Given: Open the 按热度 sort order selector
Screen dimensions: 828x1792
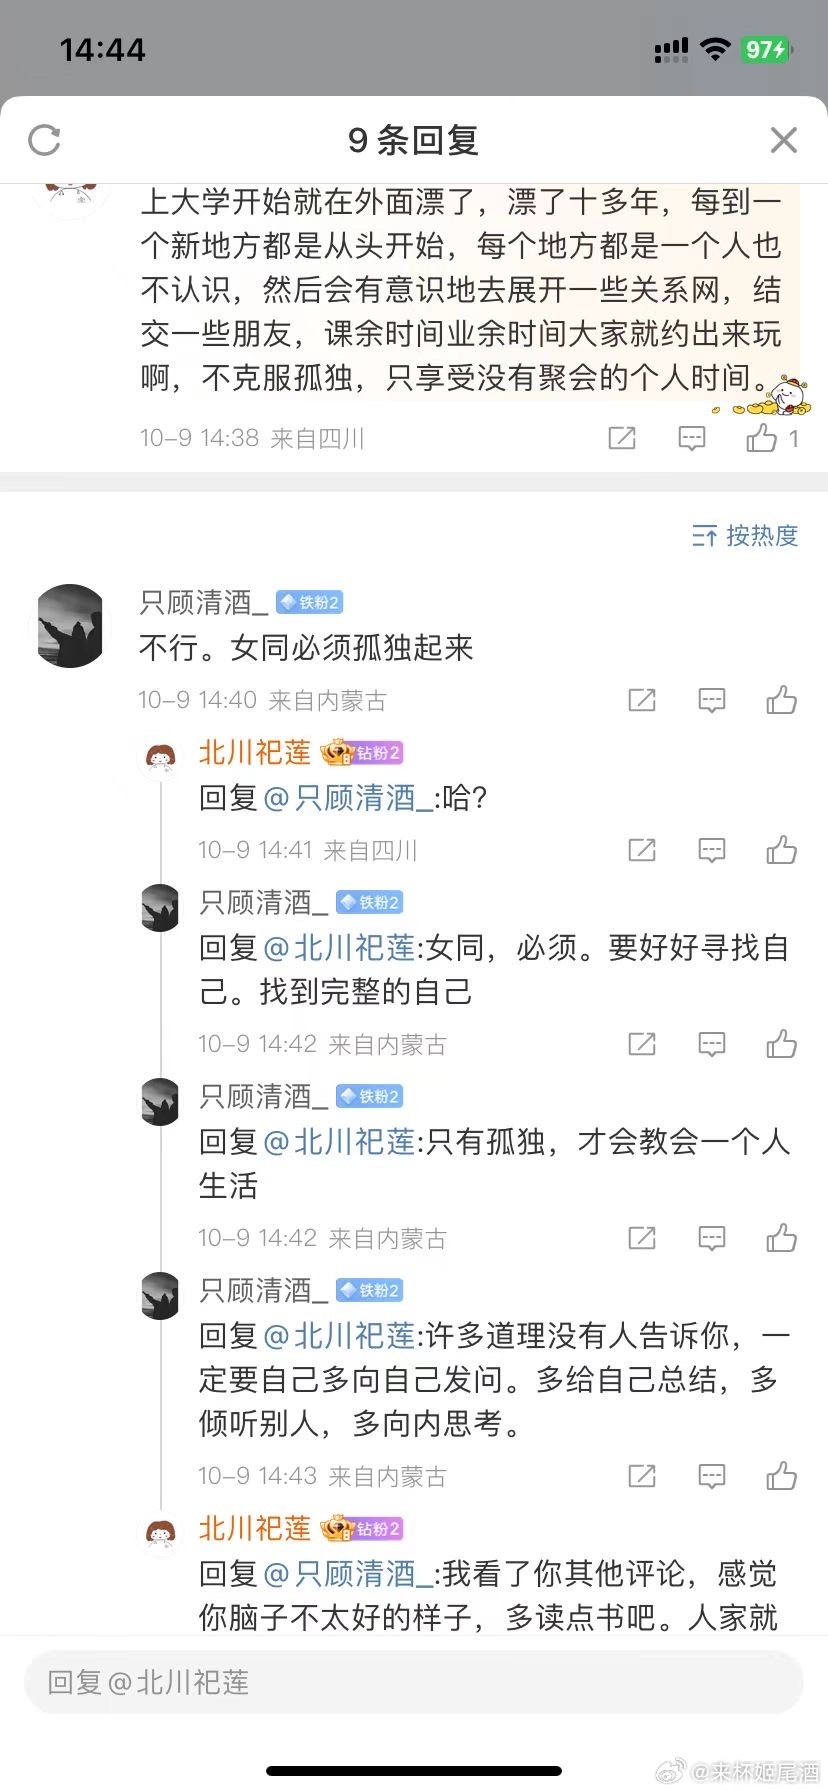Looking at the screenshot, I should (x=746, y=536).
